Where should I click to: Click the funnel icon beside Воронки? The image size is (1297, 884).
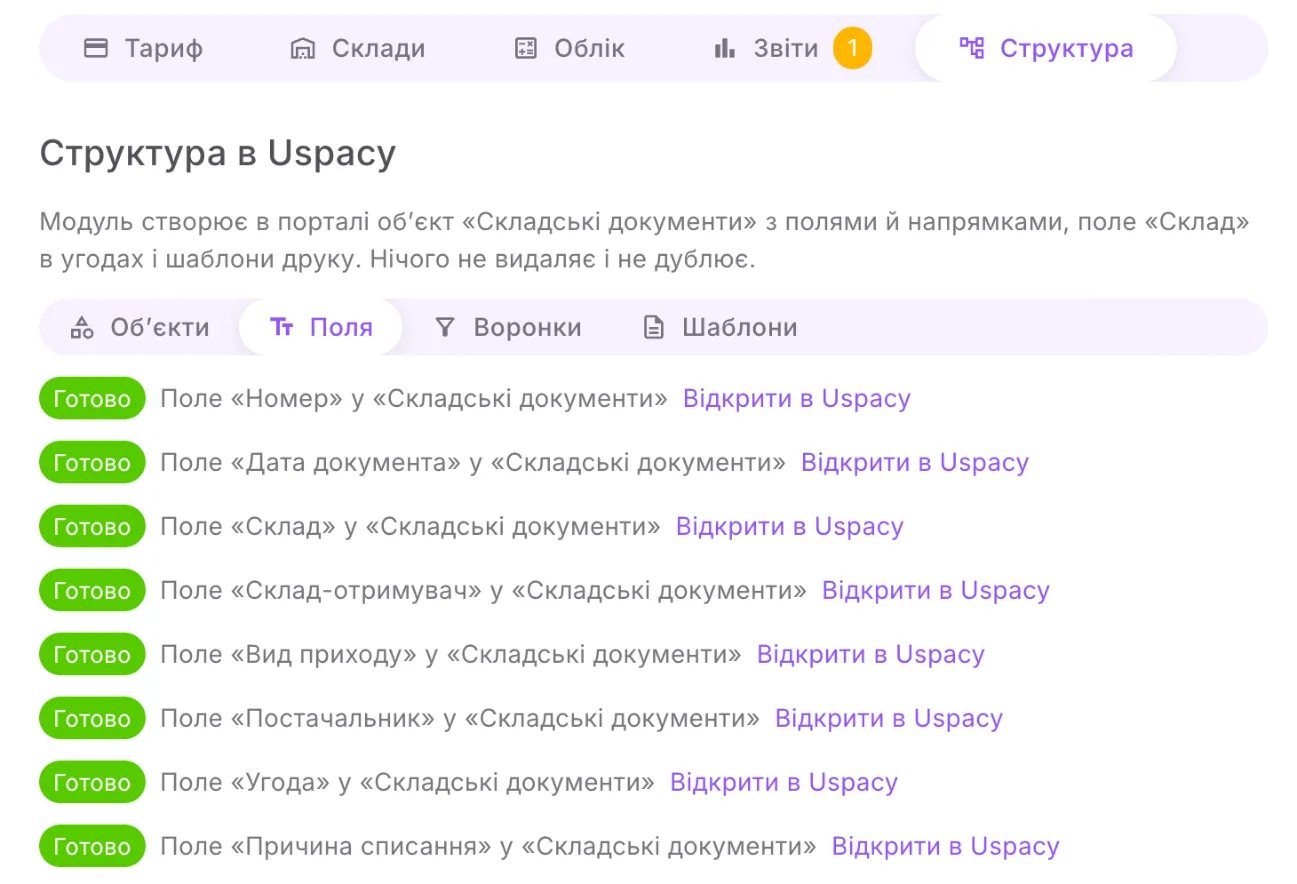(x=445, y=327)
